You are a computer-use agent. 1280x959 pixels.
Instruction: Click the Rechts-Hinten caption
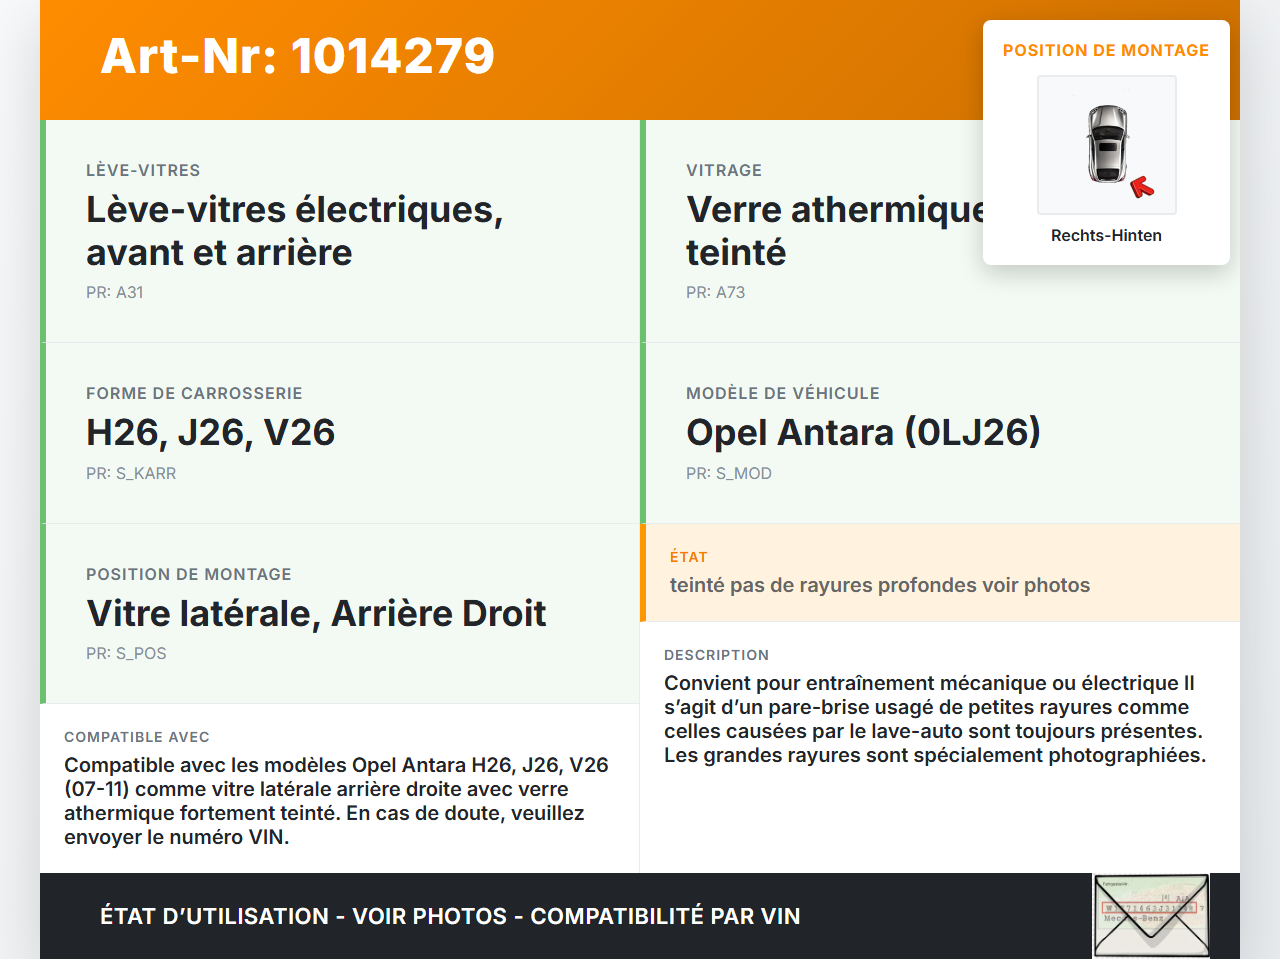pyautogui.click(x=1106, y=235)
